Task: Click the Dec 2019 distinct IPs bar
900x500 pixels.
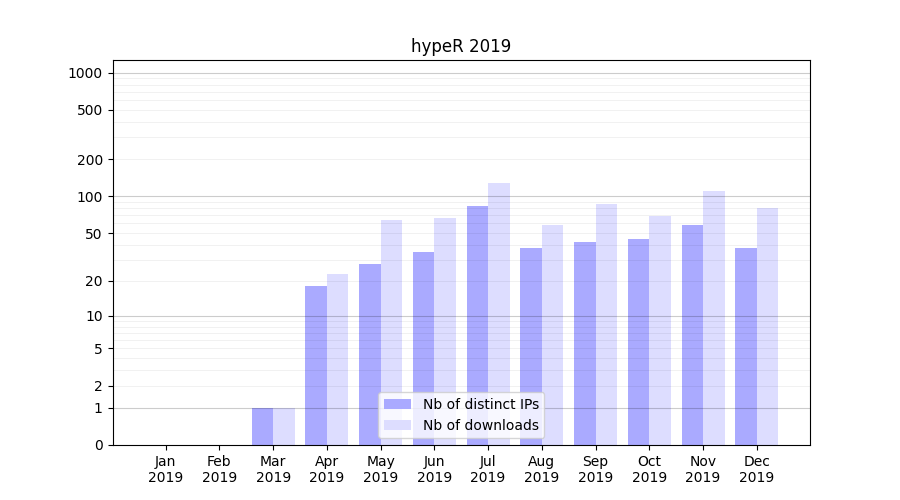Action: pos(746,346)
